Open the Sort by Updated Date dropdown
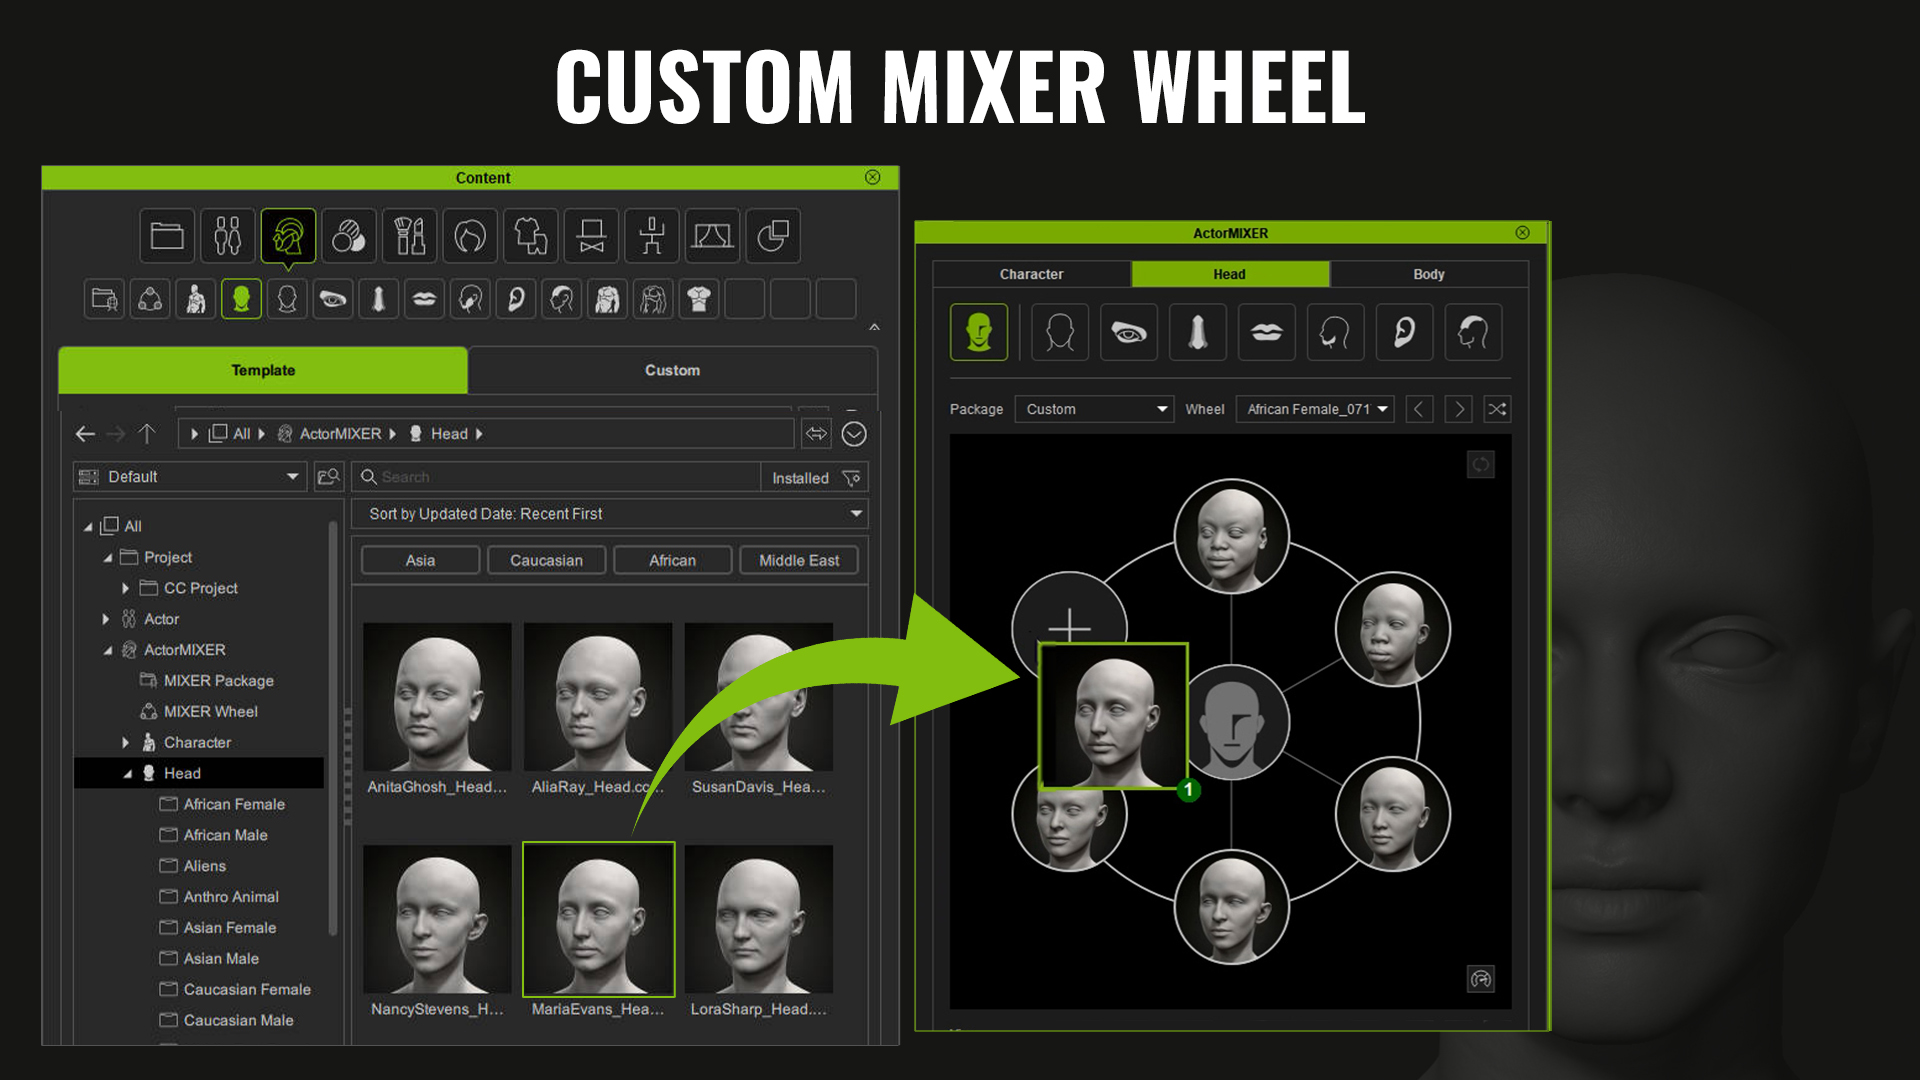The height and width of the screenshot is (1080, 1920). (610, 514)
